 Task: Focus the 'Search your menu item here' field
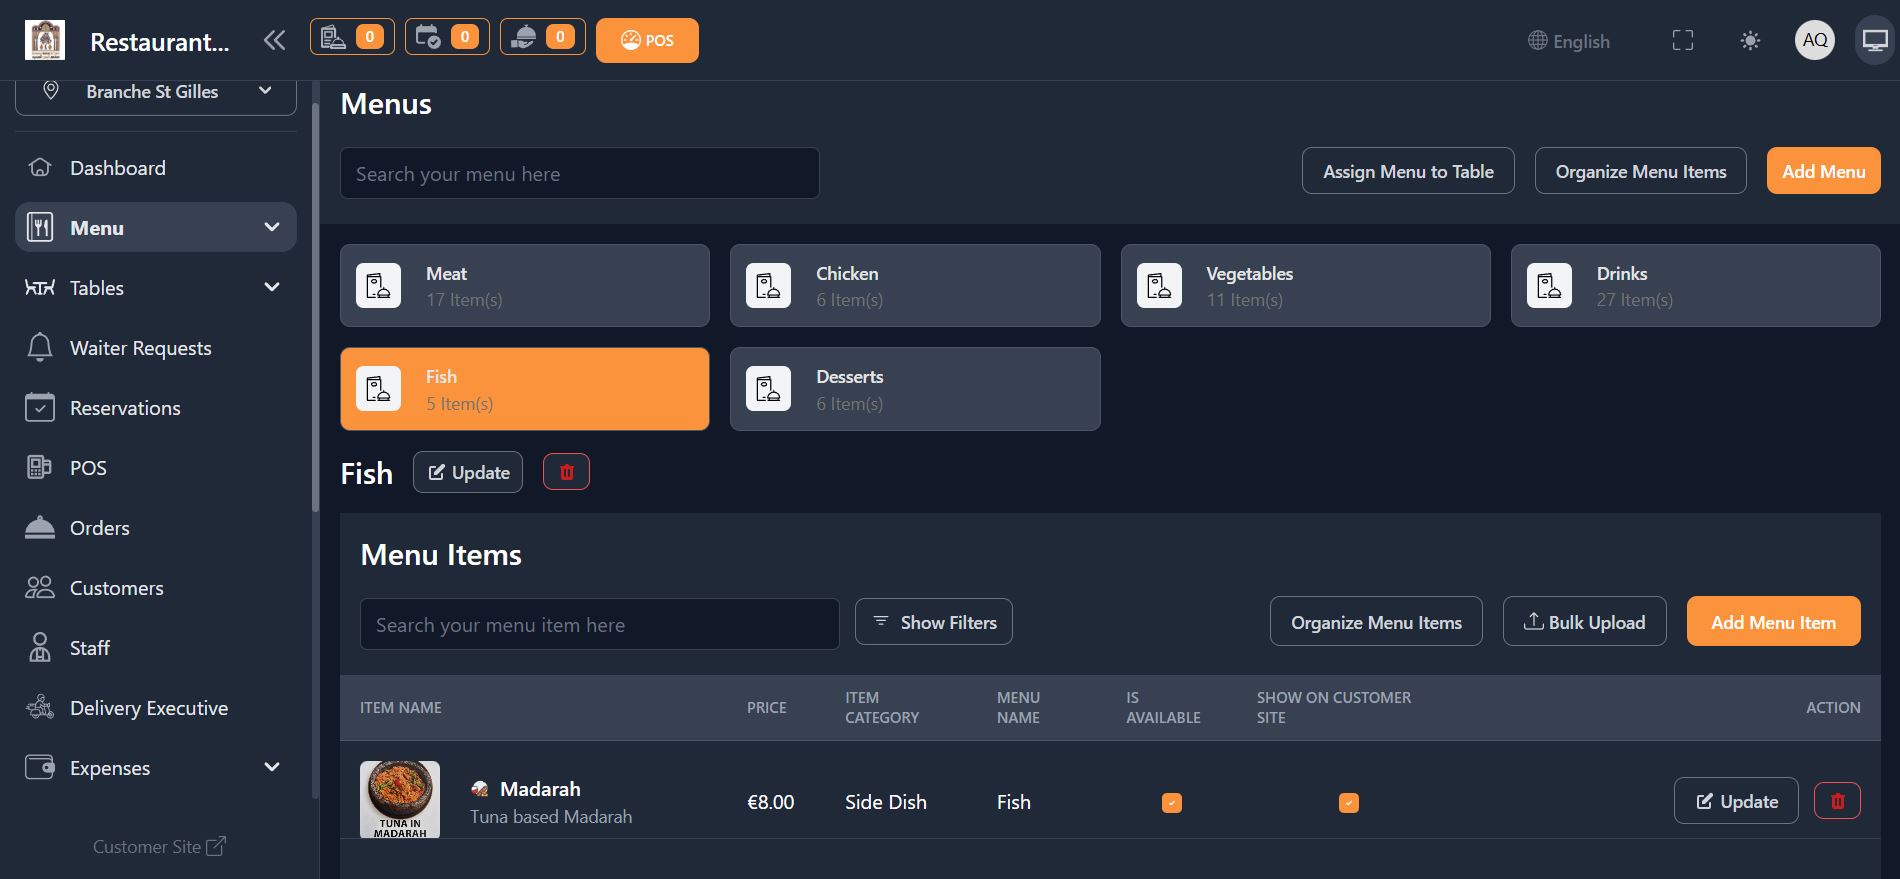(599, 624)
